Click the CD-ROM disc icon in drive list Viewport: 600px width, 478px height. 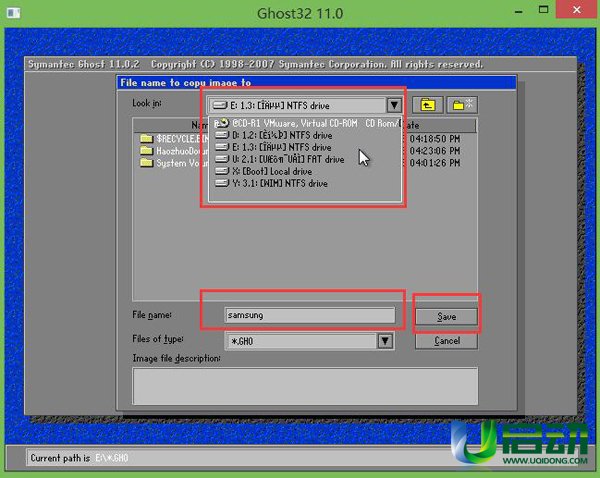pyautogui.click(x=221, y=123)
